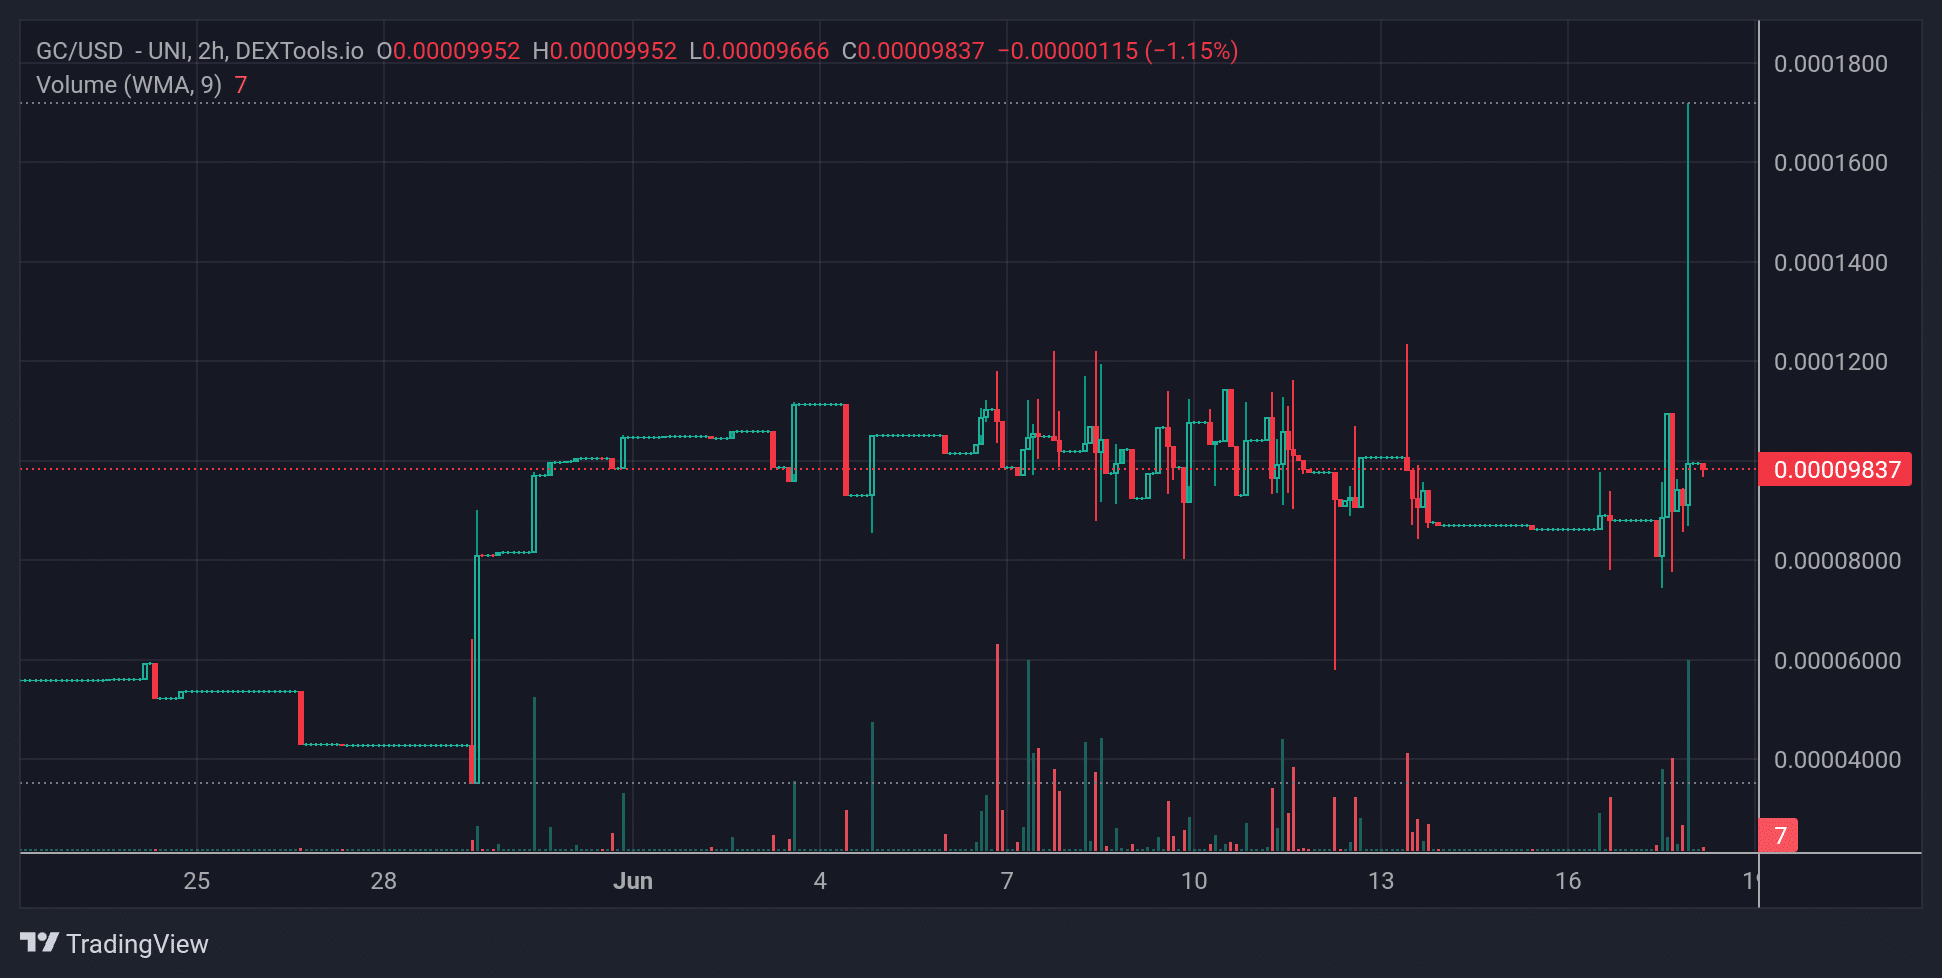Click the 0.00006000 price axis label
The height and width of the screenshot is (978, 1942).
pyautogui.click(x=1837, y=661)
